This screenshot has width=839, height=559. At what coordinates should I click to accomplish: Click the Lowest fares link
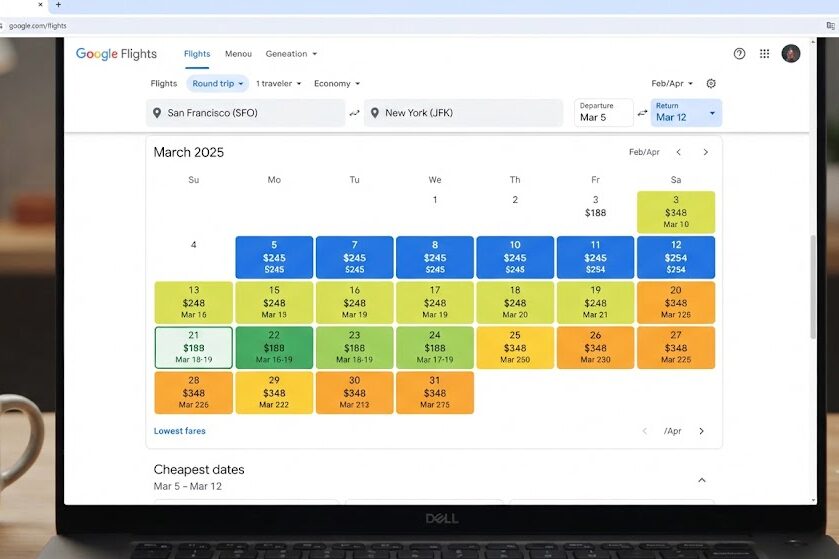(179, 431)
